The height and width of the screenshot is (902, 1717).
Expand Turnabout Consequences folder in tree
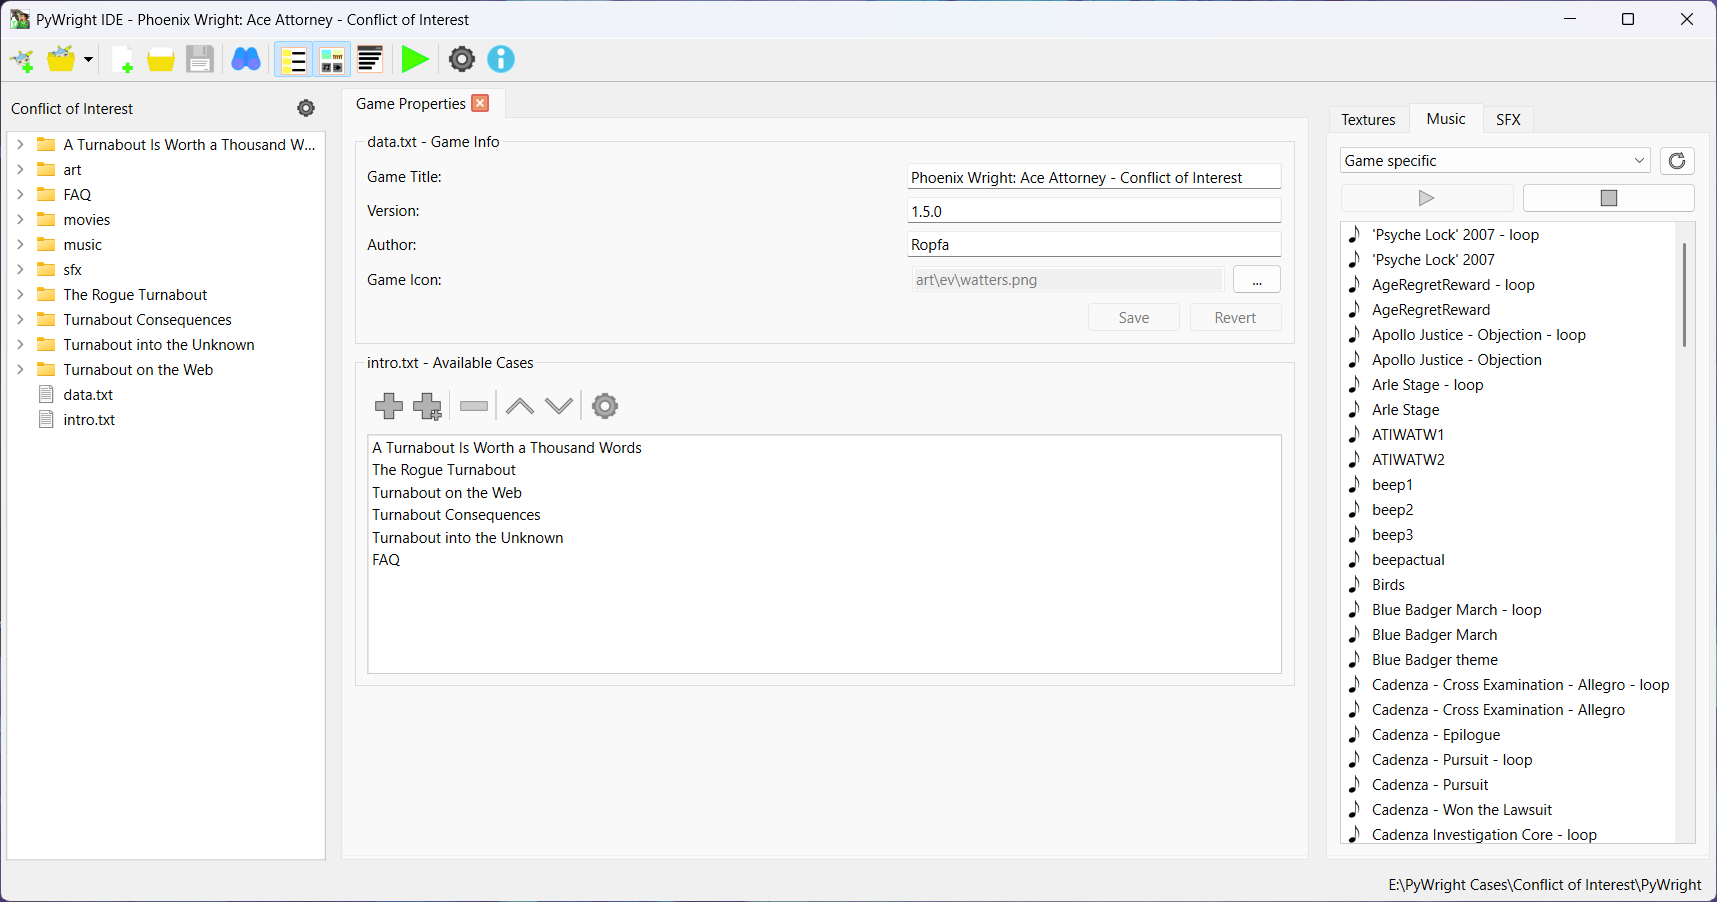(19, 320)
